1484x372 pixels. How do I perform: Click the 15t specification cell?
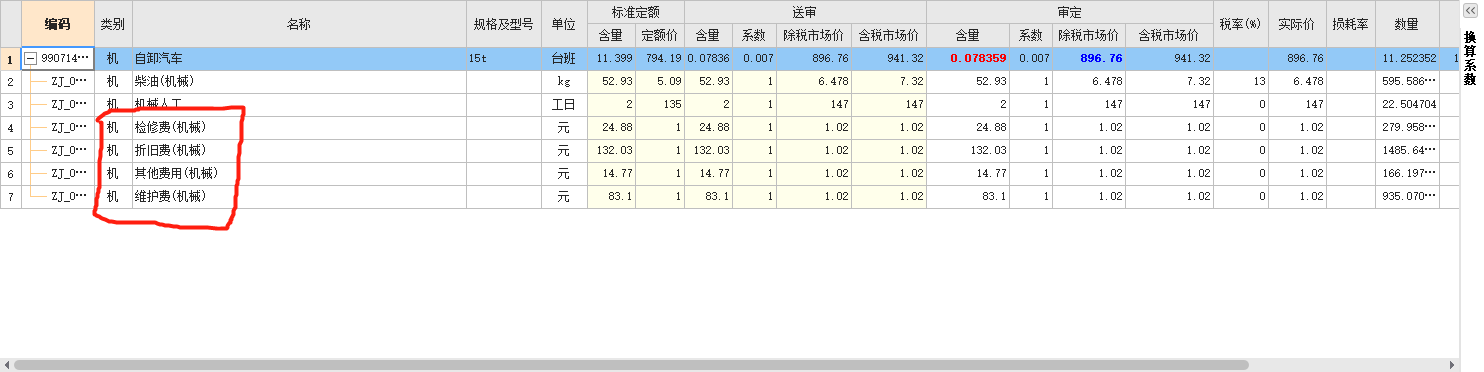(504, 59)
